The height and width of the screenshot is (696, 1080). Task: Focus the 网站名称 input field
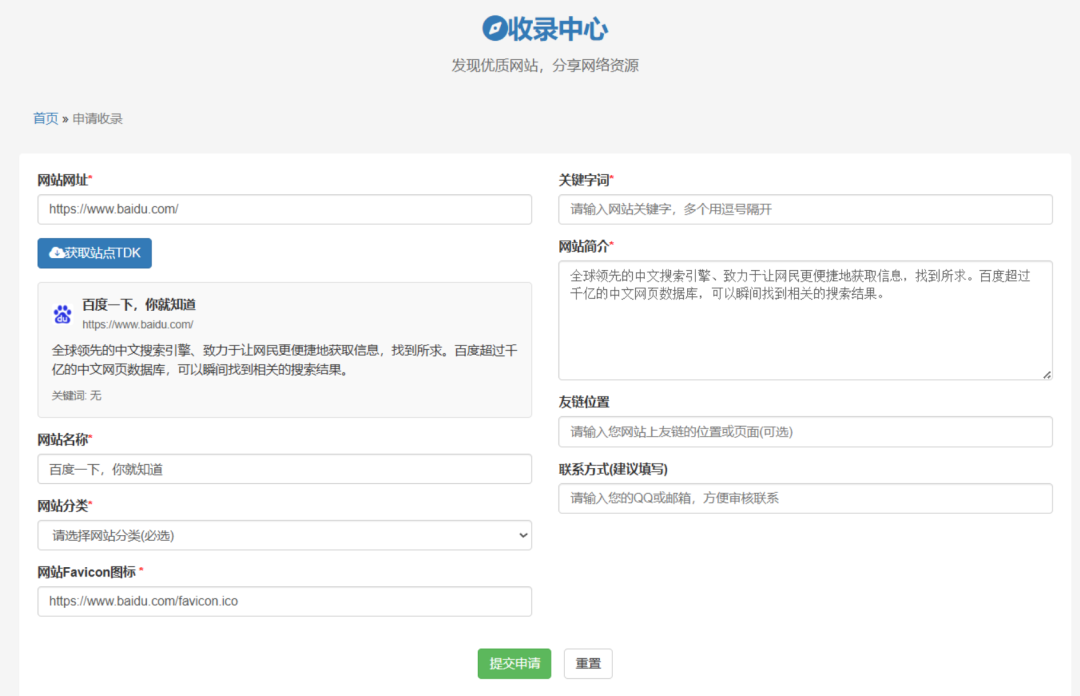click(284, 469)
